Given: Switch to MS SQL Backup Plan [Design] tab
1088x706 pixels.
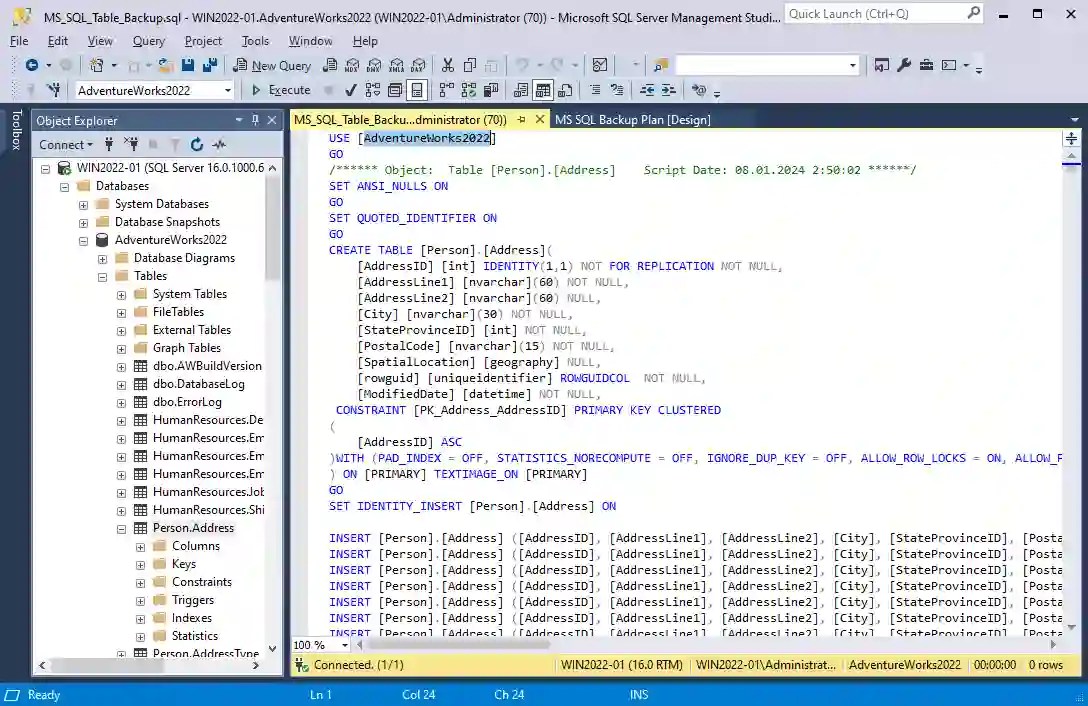Looking at the screenshot, I should [632, 119].
